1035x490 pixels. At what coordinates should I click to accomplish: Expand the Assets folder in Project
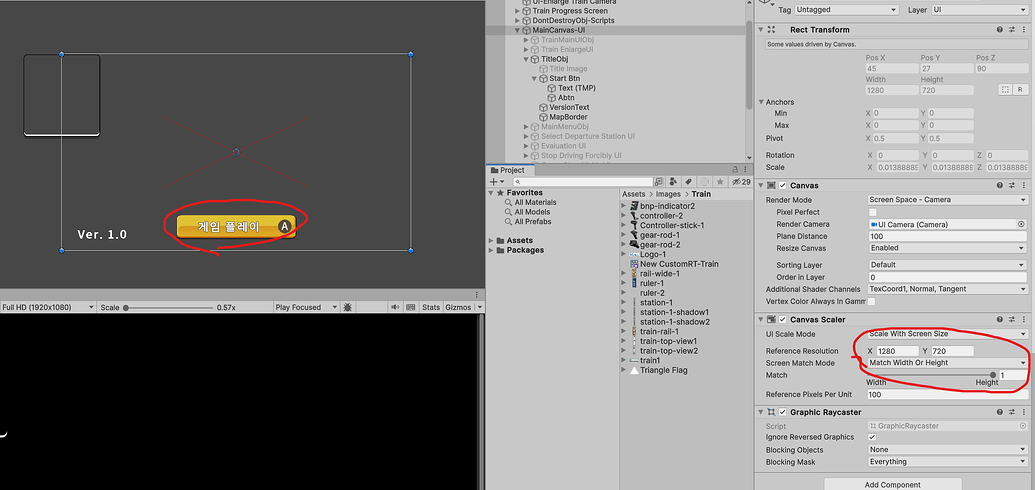pyautogui.click(x=491, y=240)
